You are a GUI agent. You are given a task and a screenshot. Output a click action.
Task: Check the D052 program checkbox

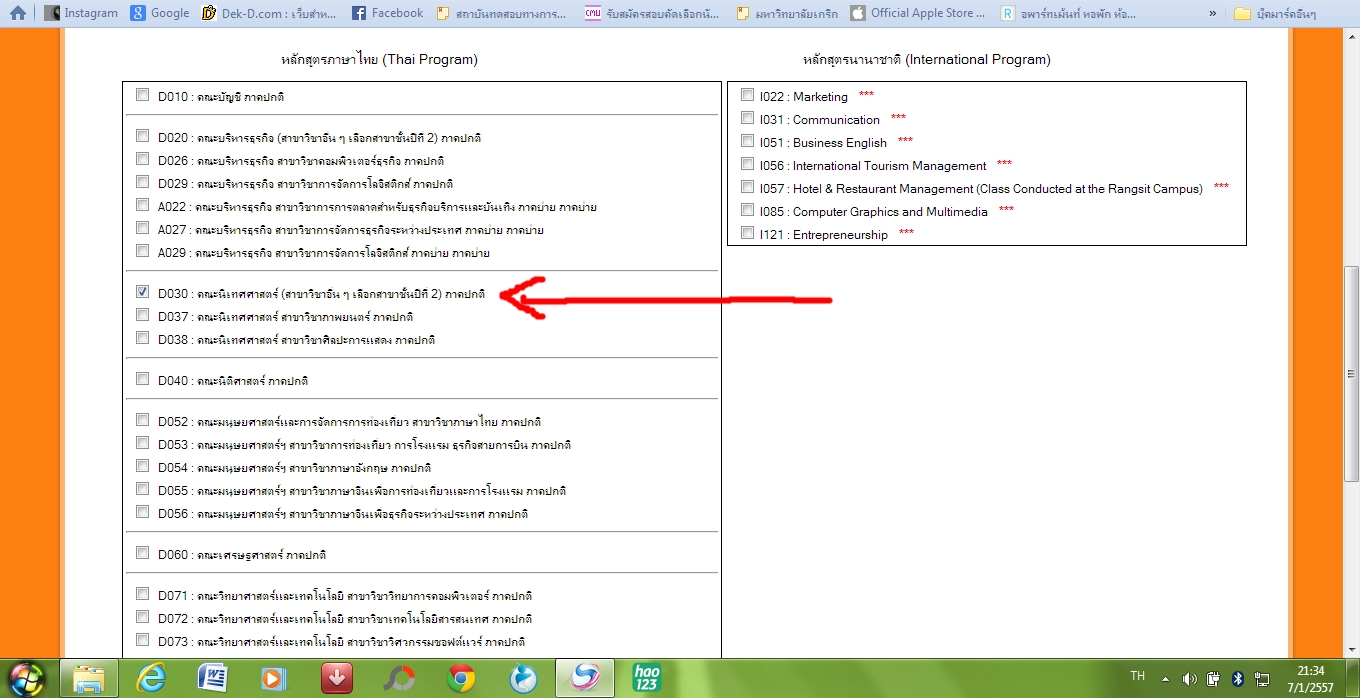pyautogui.click(x=142, y=420)
